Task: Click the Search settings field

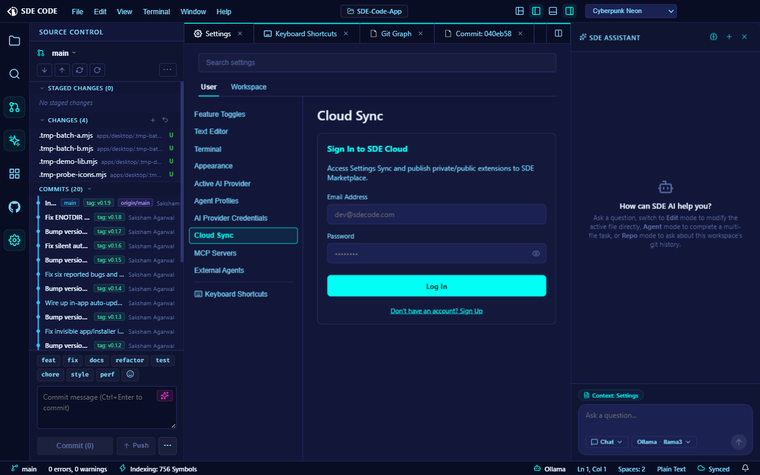Action: (x=377, y=63)
